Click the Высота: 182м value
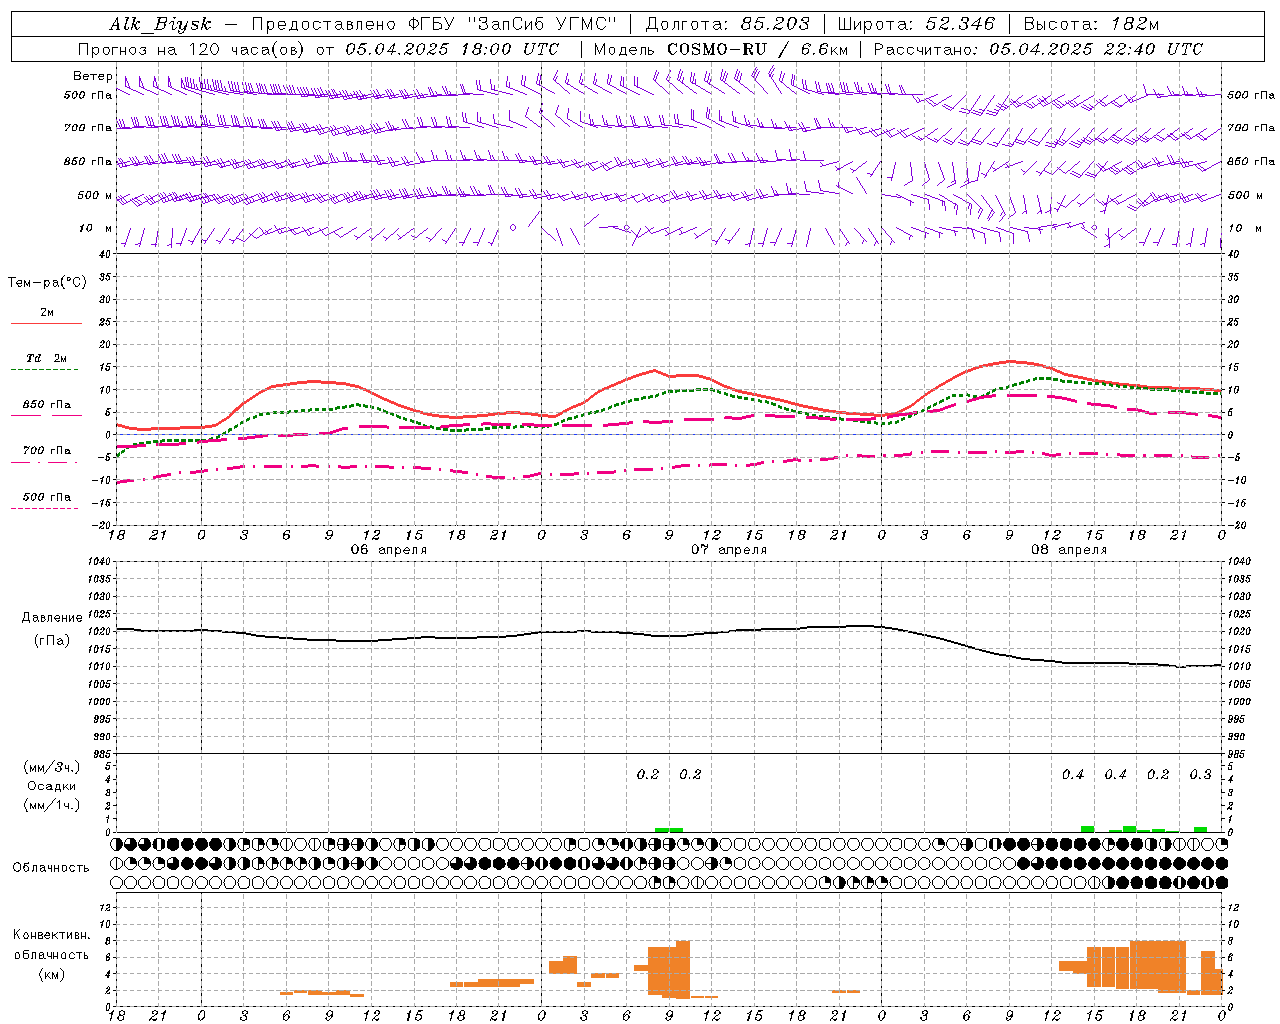Screen dimensions: 1280x1024 (x=1091, y=24)
